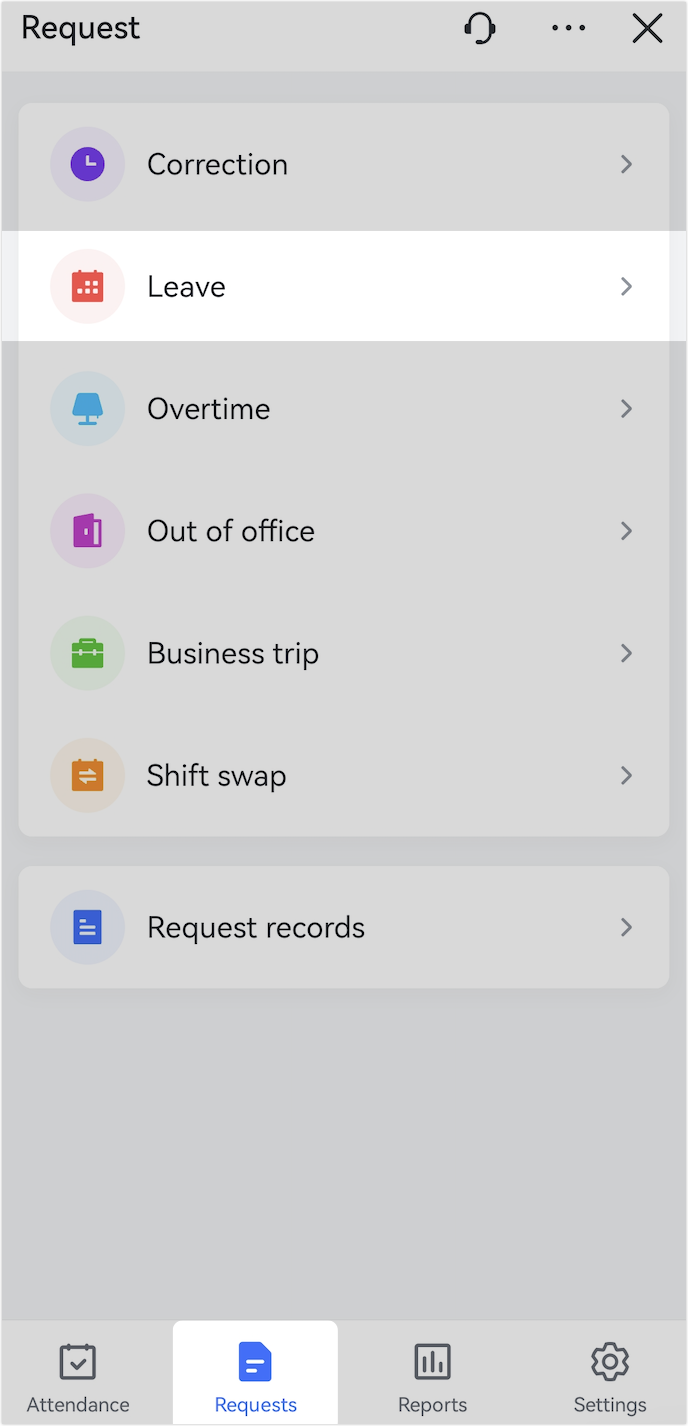Tap the Business trip briefcase icon
The width and height of the screenshot is (688, 1426).
(x=87, y=653)
